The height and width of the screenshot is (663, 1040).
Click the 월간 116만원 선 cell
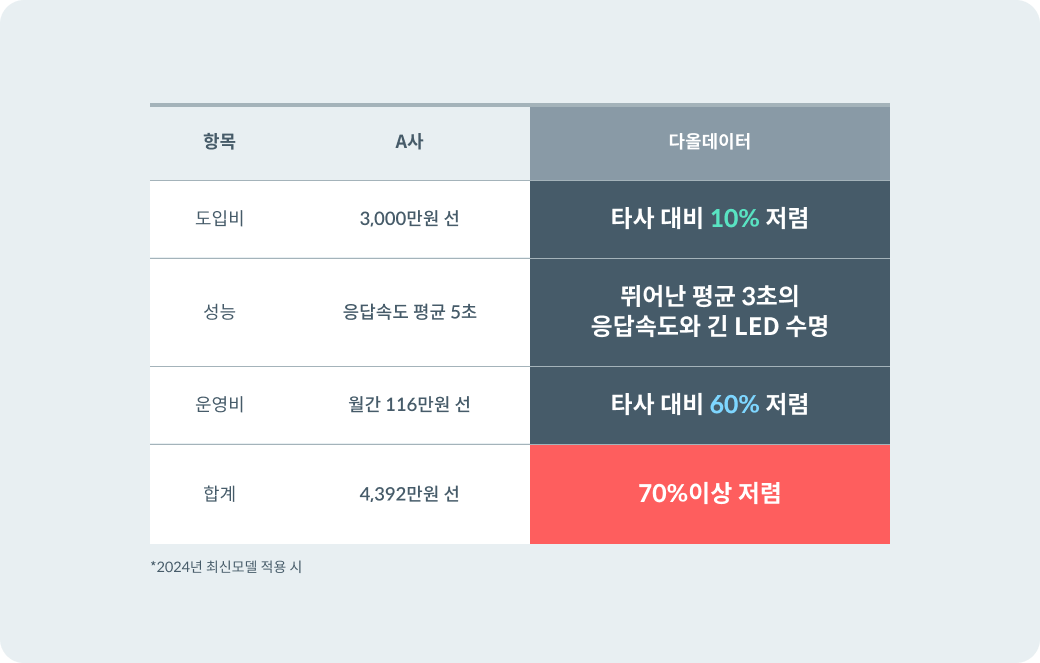(x=409, y=405)
